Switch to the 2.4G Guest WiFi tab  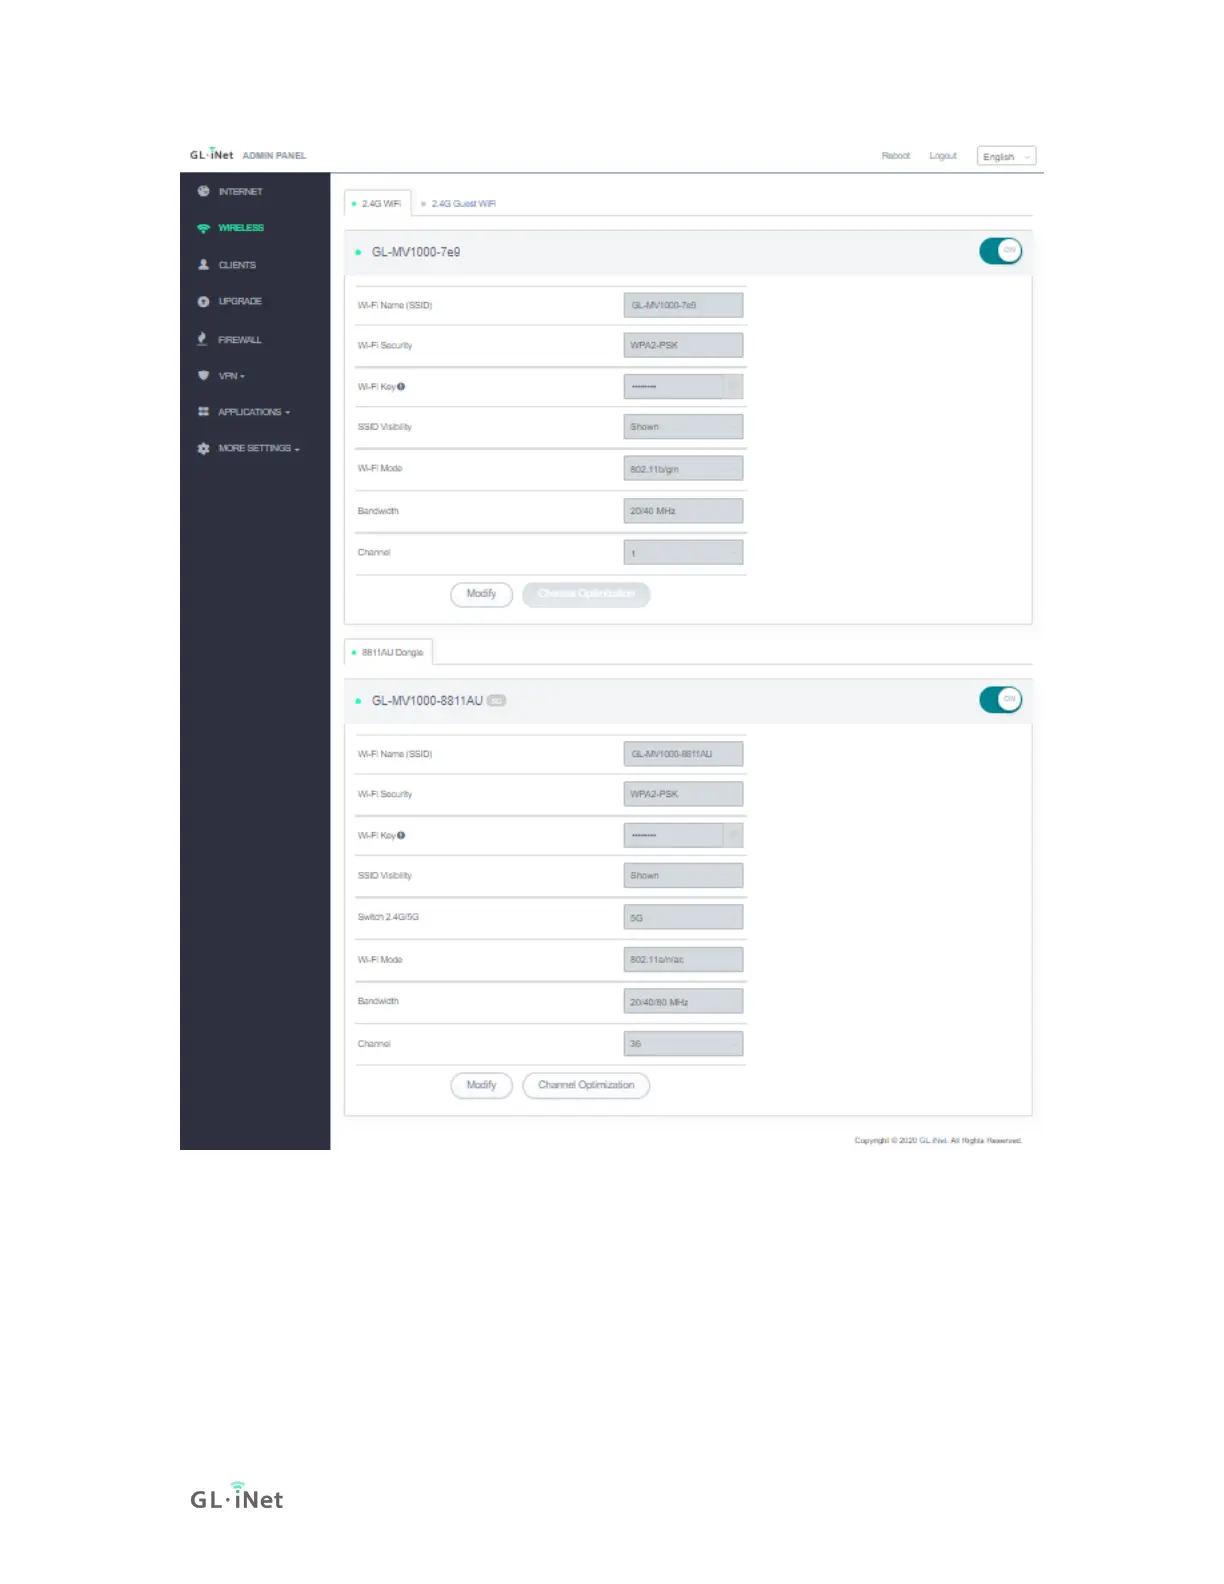[459, 203]
